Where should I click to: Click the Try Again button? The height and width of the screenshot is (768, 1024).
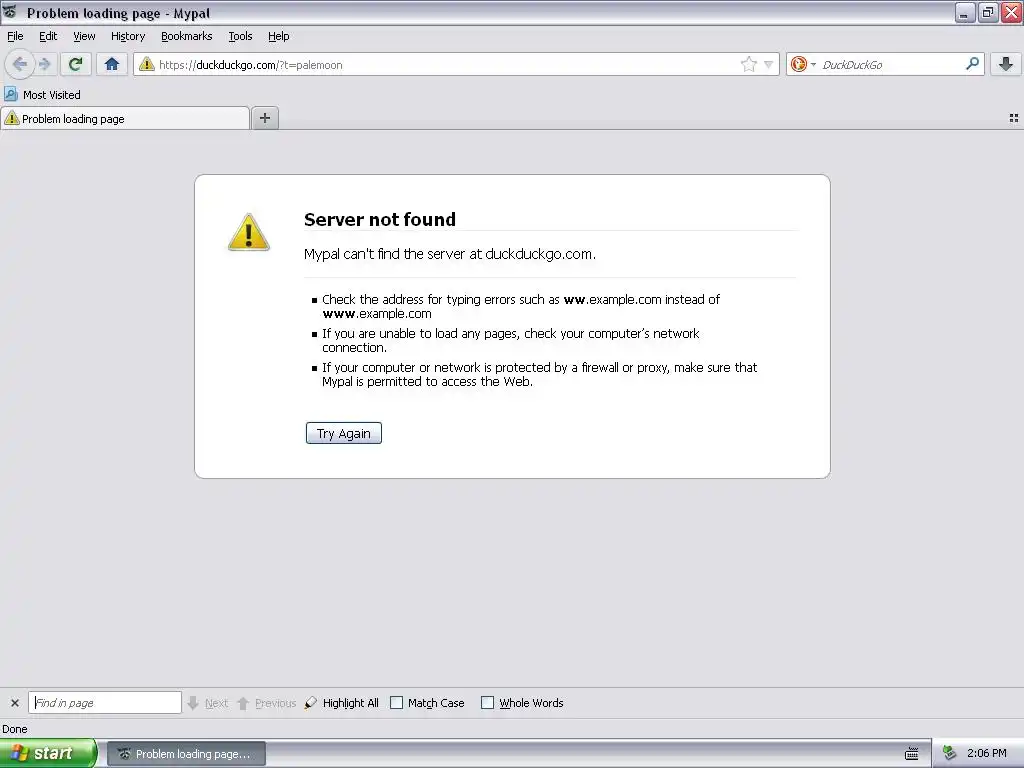click(344, 433)
